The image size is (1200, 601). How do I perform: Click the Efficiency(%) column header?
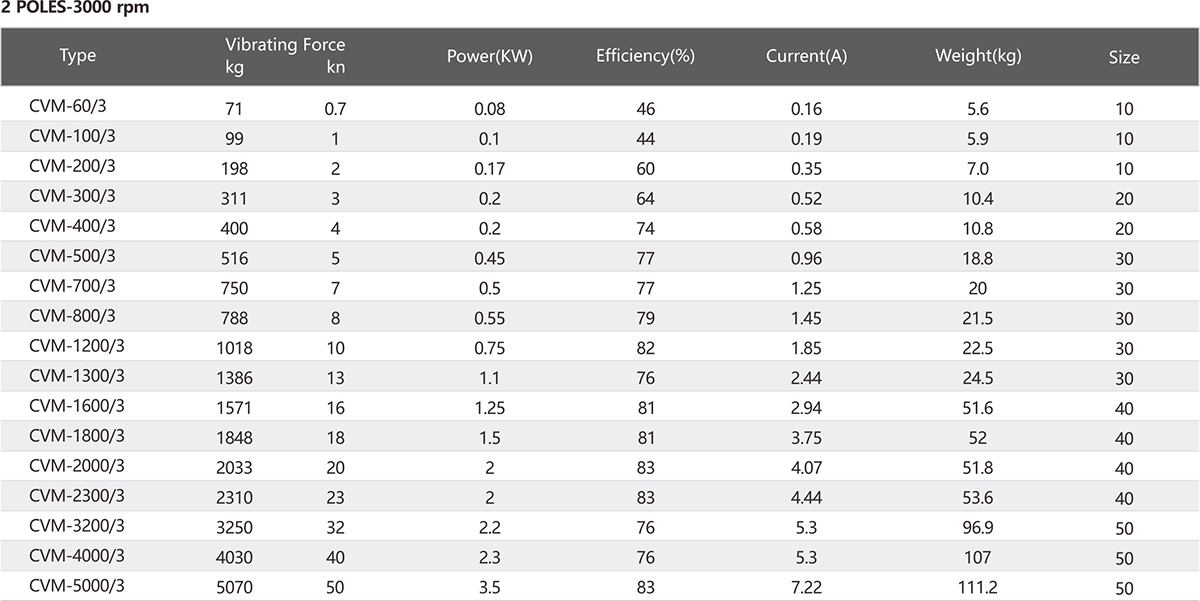(645, 56)
